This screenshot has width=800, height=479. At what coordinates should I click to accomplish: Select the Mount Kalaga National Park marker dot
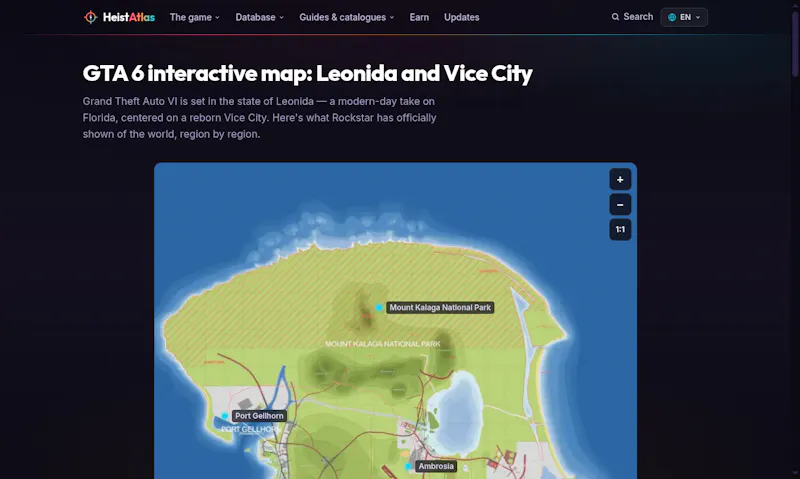coord(379,307)
